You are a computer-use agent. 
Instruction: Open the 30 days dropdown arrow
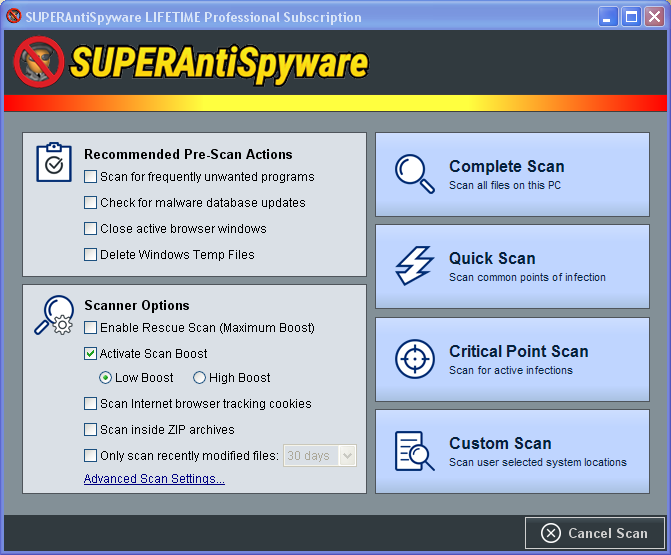pyautogui.click(x=347, y=456)
